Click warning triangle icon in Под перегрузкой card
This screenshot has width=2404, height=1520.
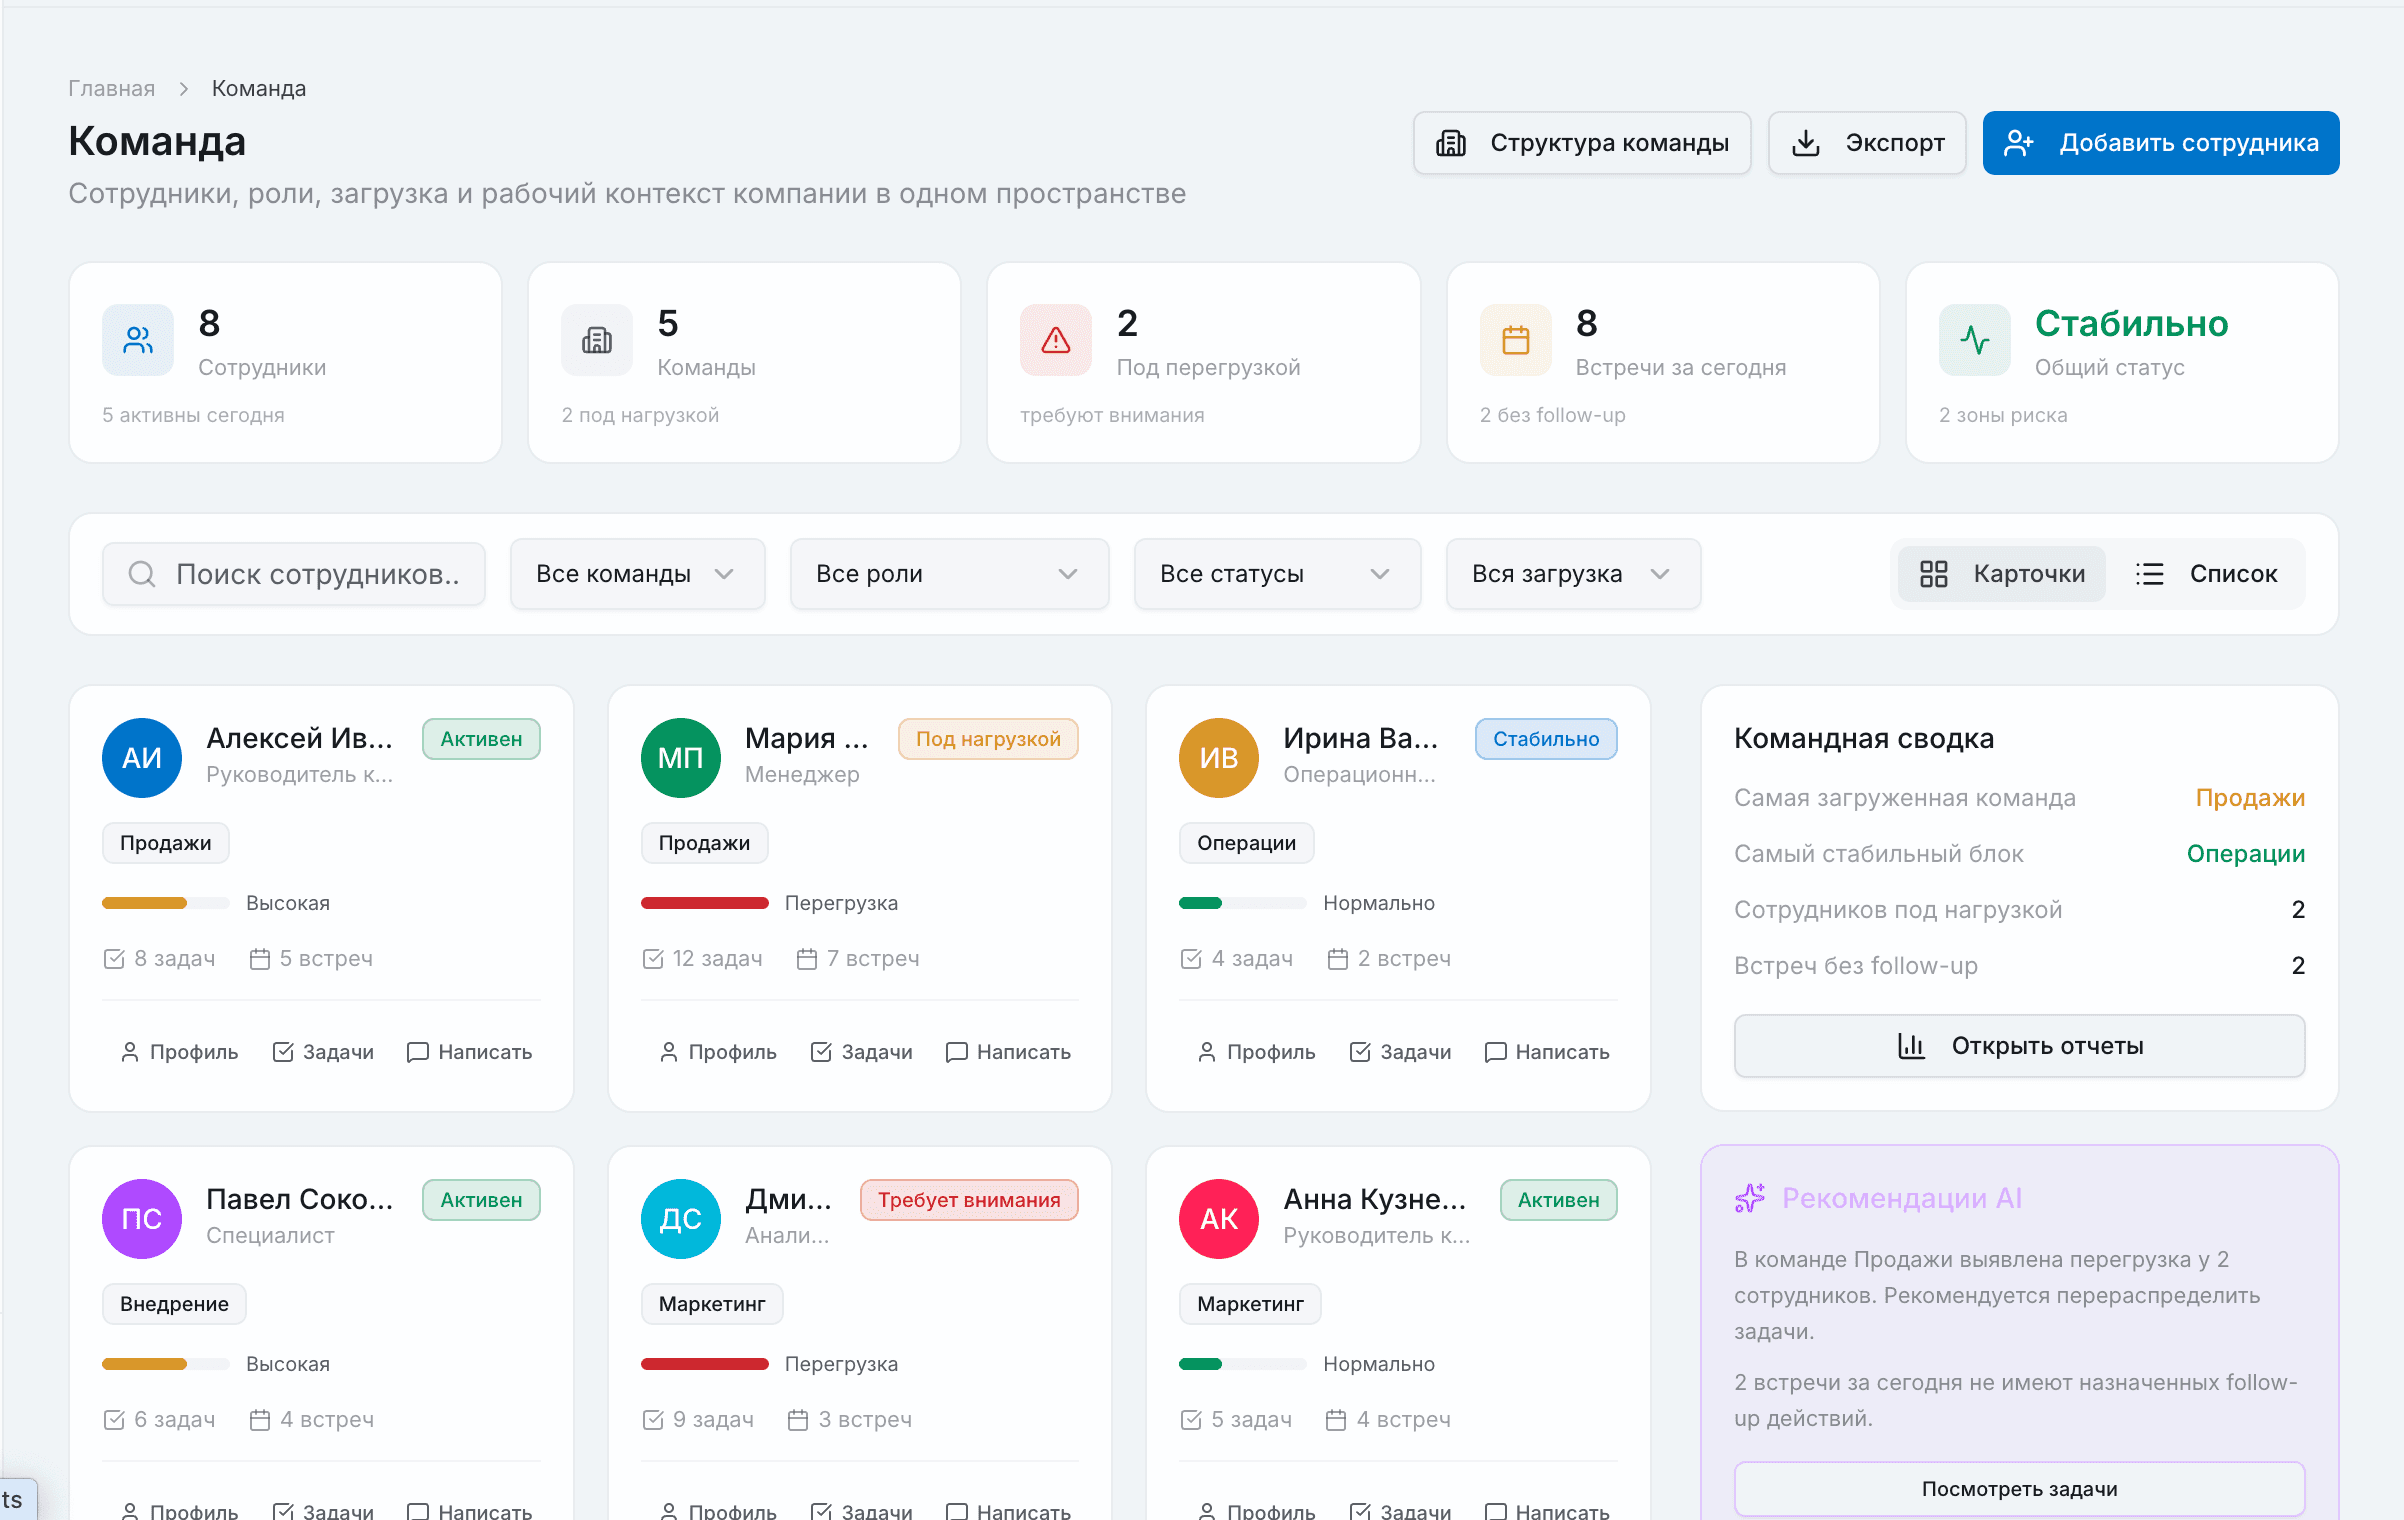1055,339
